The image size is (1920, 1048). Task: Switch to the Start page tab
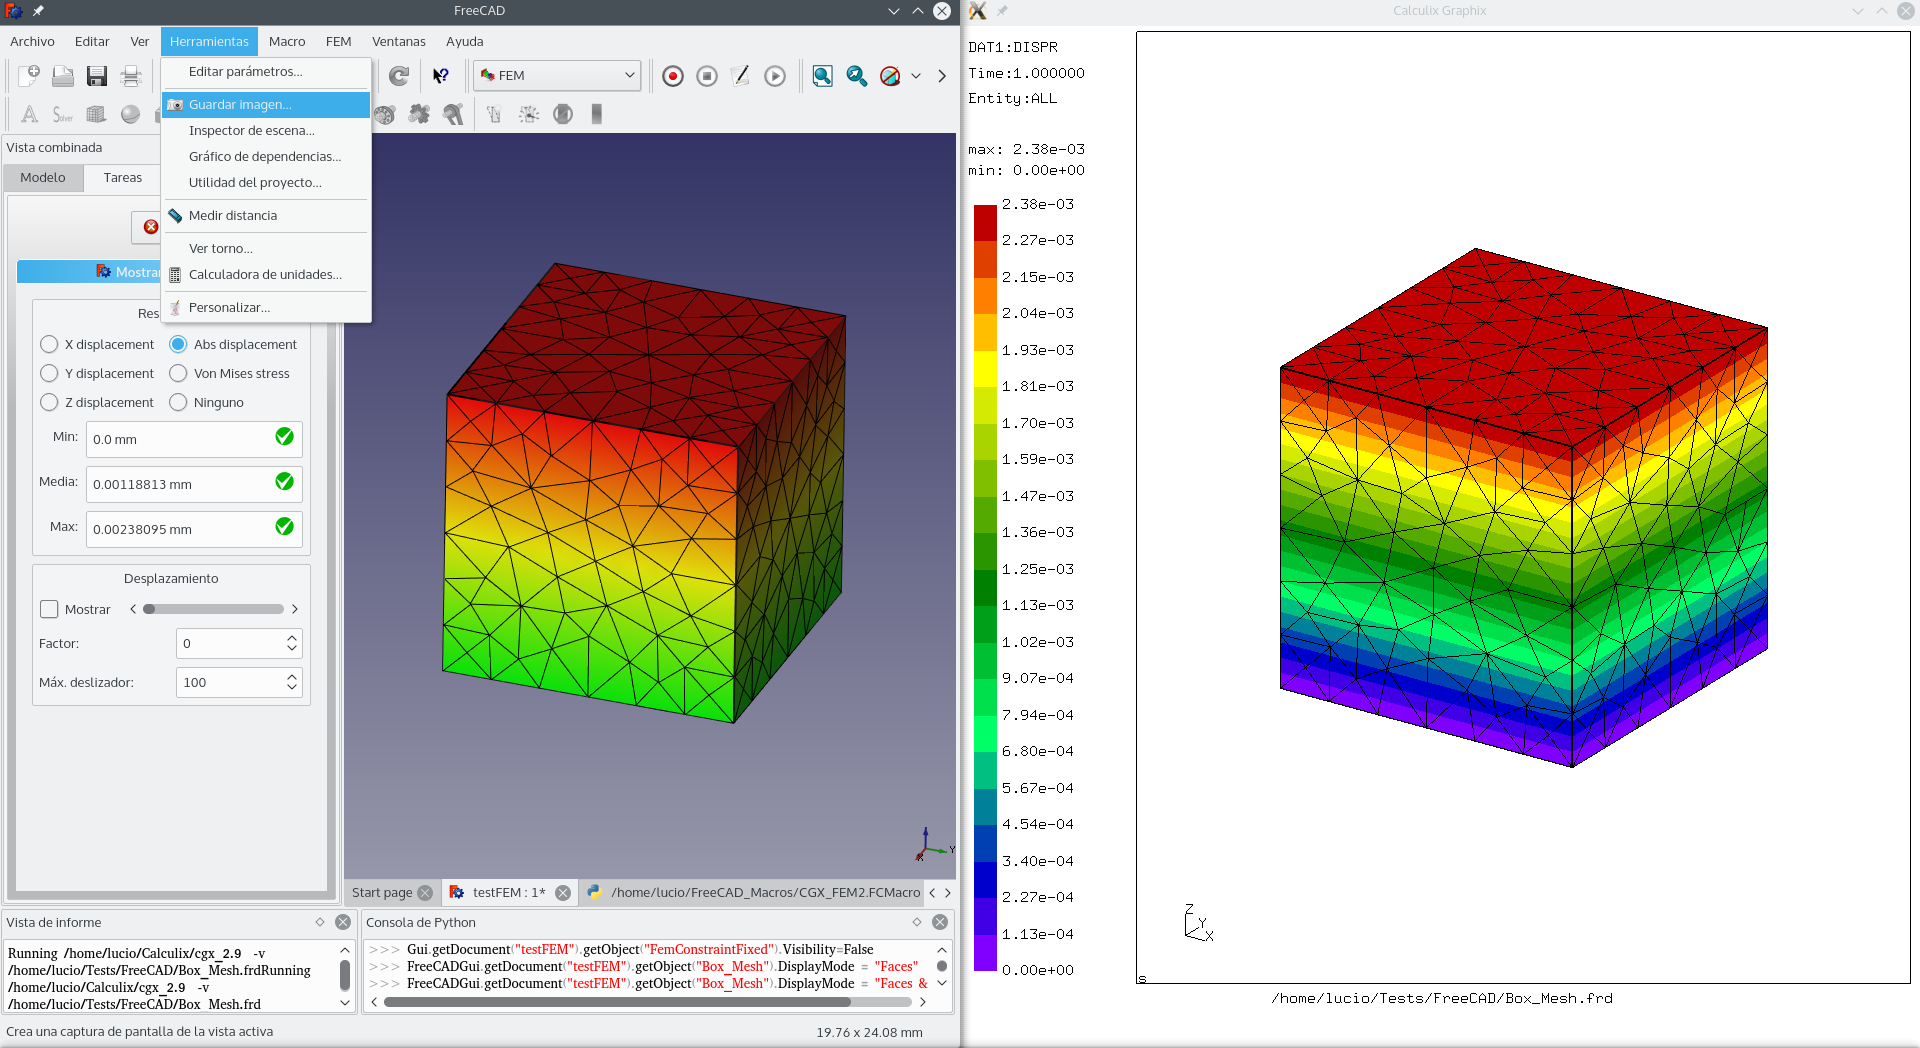[382, 893]
